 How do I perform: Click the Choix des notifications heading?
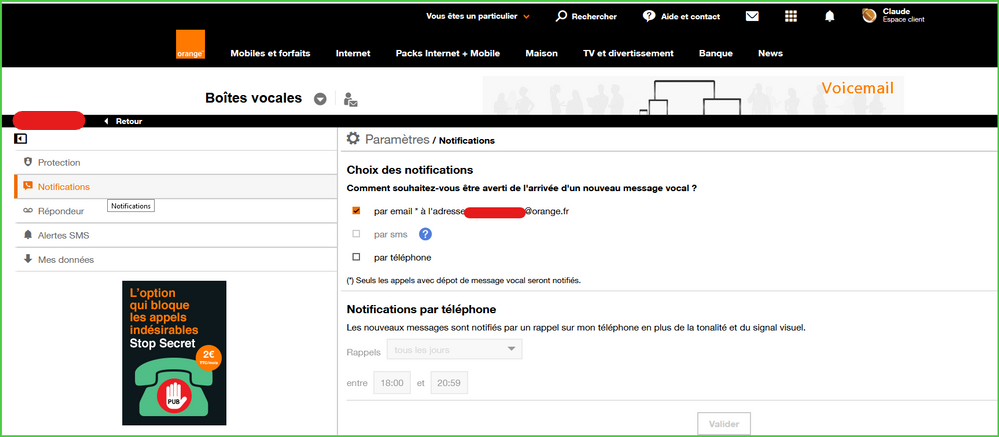pyautogui.click(x=410, y=170)
